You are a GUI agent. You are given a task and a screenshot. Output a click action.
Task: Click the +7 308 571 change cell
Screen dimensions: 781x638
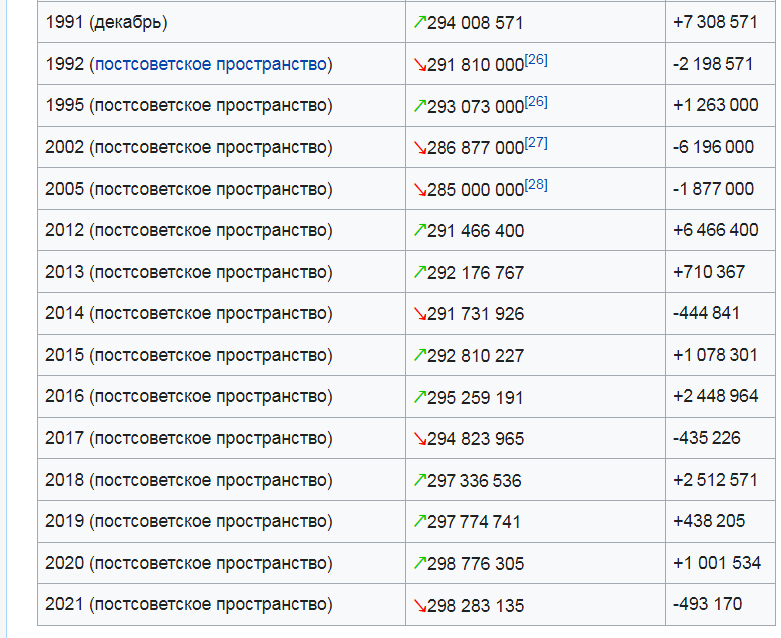point(715,22)
